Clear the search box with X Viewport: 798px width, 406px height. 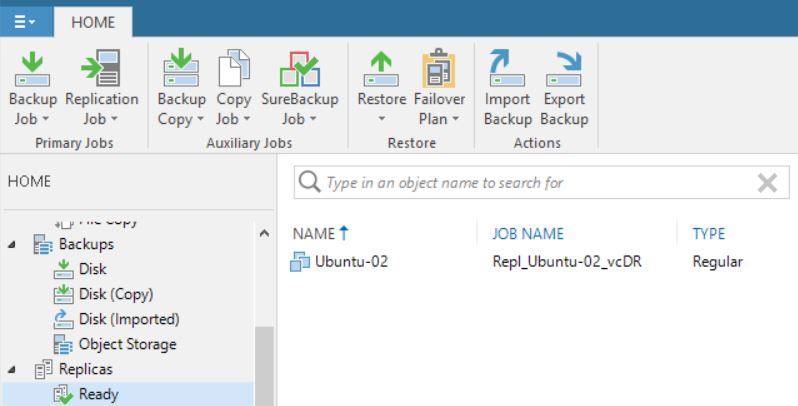tap(767, 183)
